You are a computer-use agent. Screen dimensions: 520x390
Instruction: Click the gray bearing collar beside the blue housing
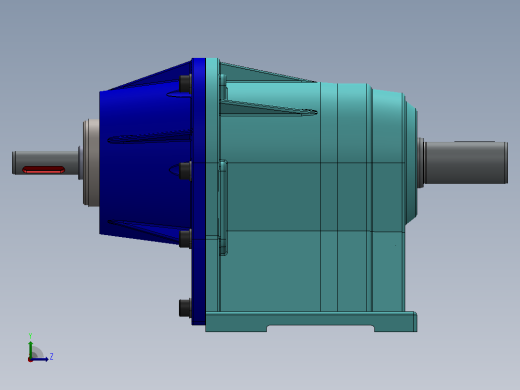pyautogui.click(x=91, y=163)
